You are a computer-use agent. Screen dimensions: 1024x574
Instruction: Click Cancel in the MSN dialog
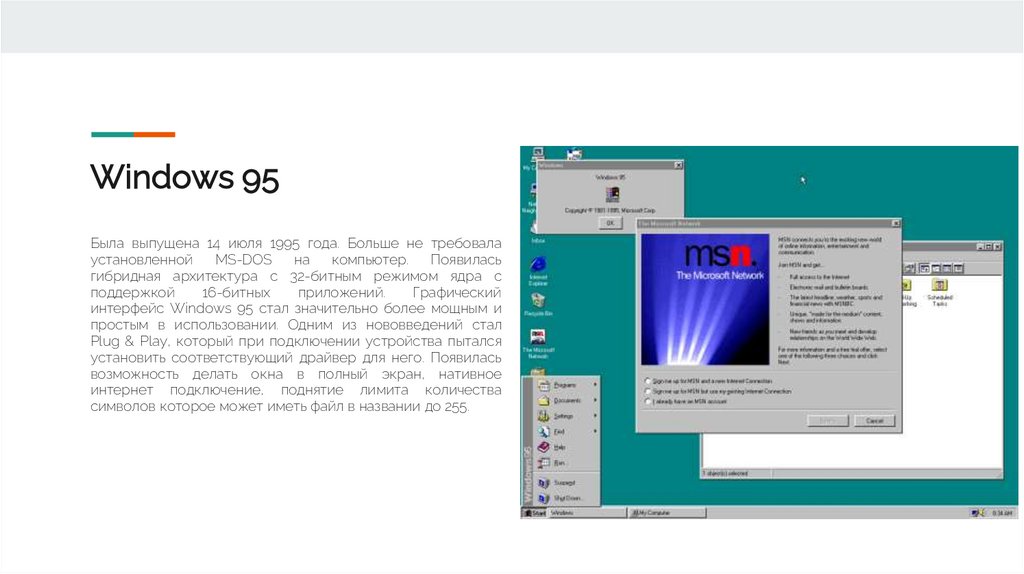tap(874, 421)
